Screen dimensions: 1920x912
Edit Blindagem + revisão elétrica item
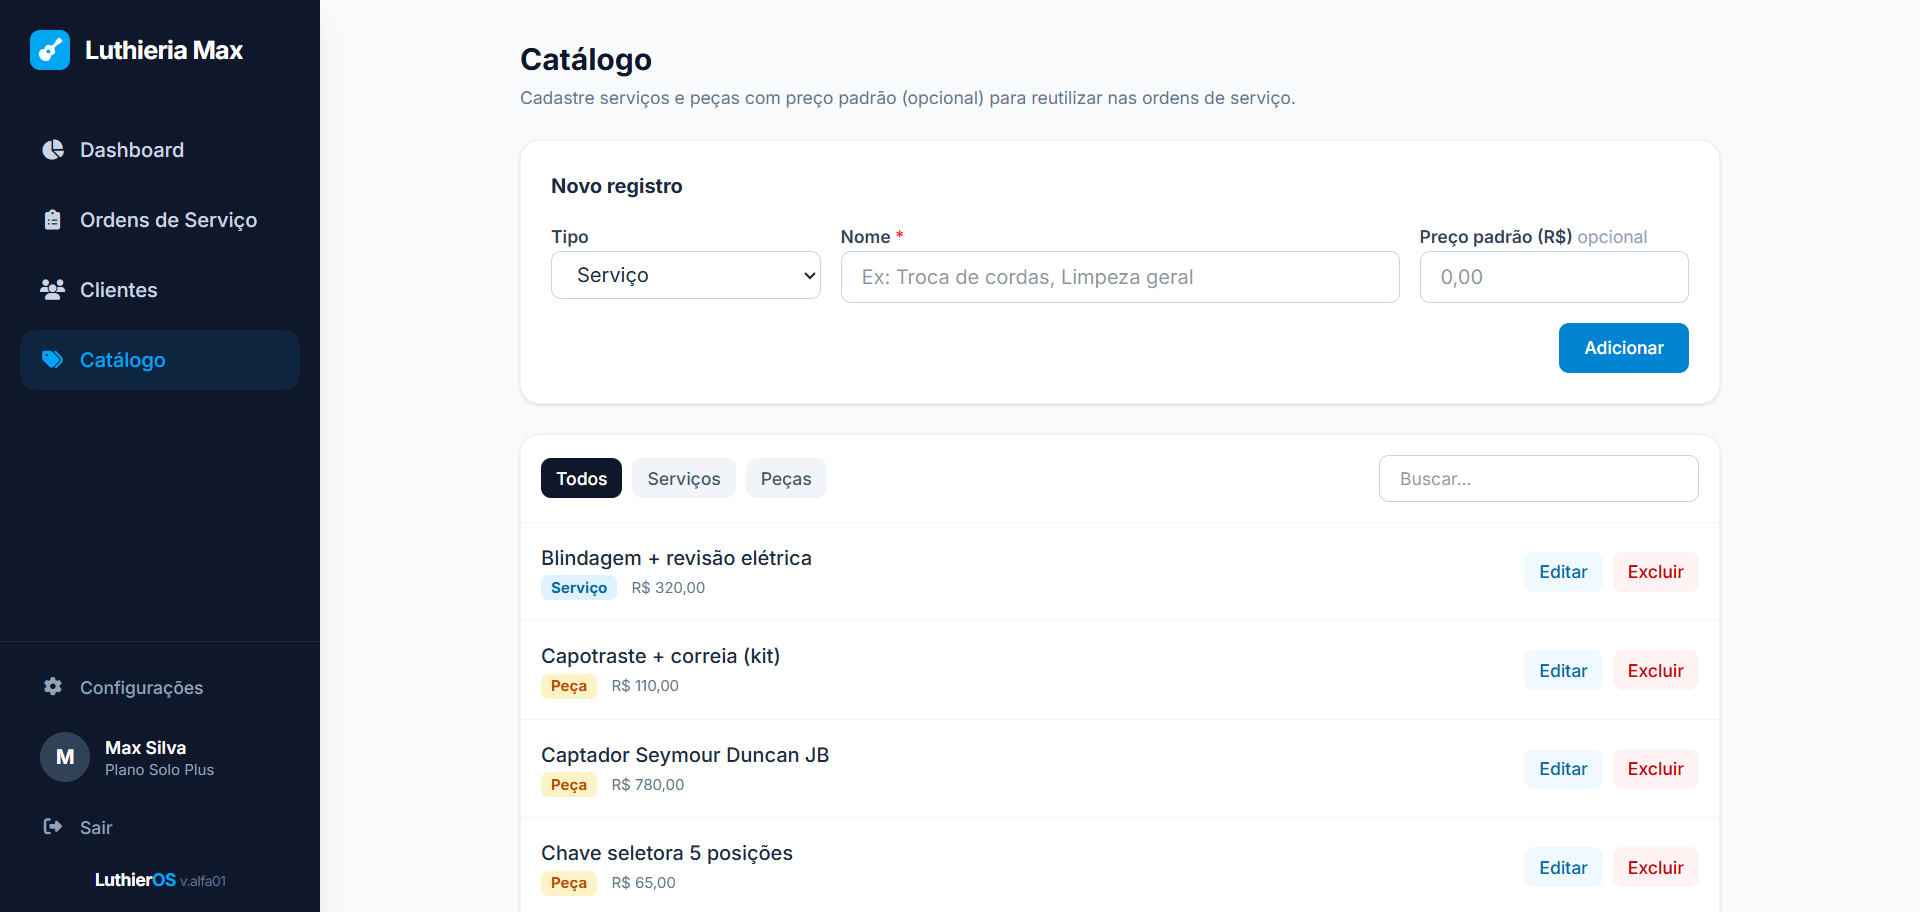(1563, 572)
